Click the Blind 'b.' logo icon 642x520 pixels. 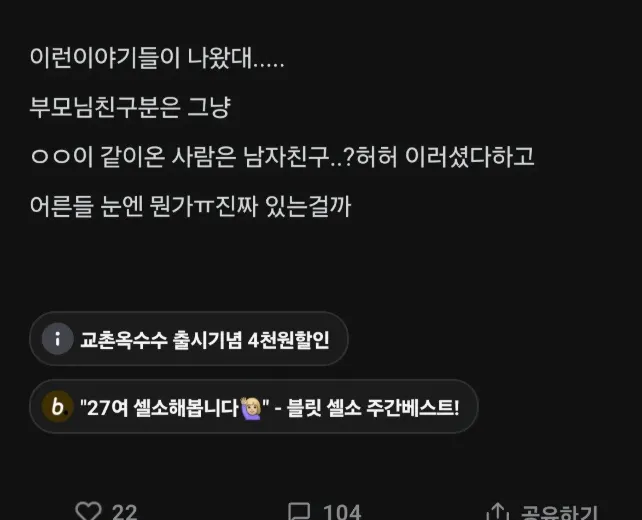tap(58, 407)
